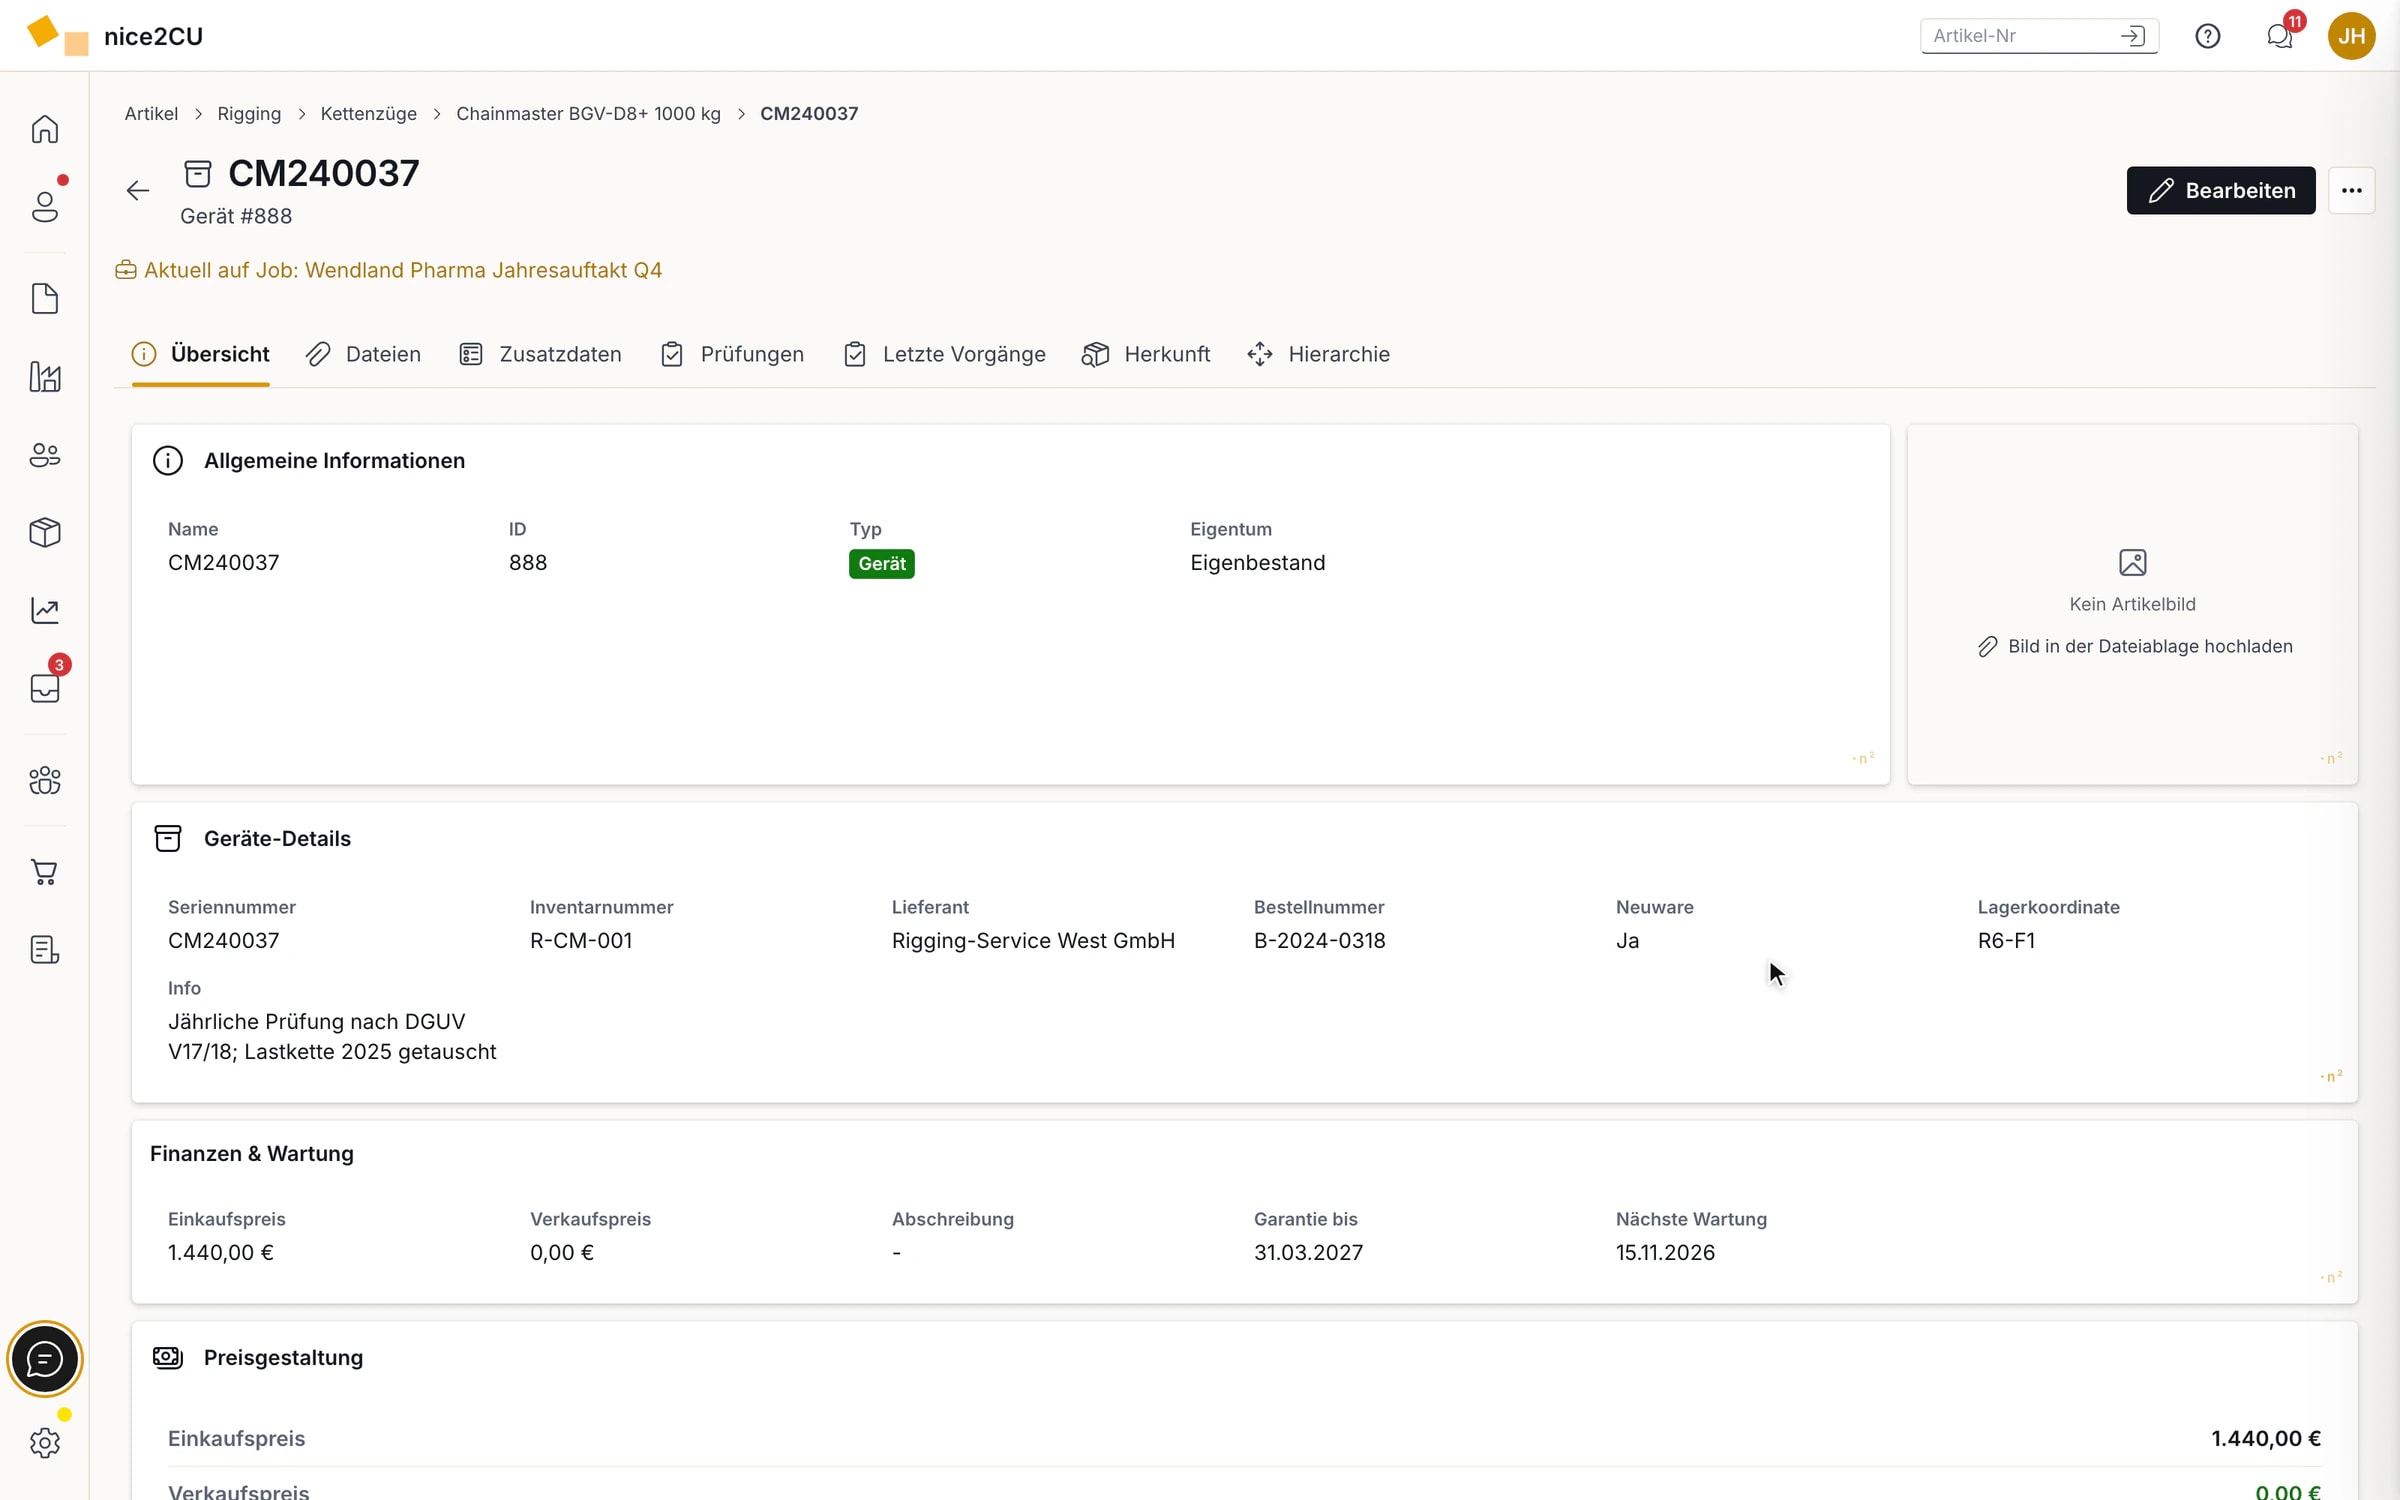
Task: Open the team group icon in sidebar
Action: point(45,780)
